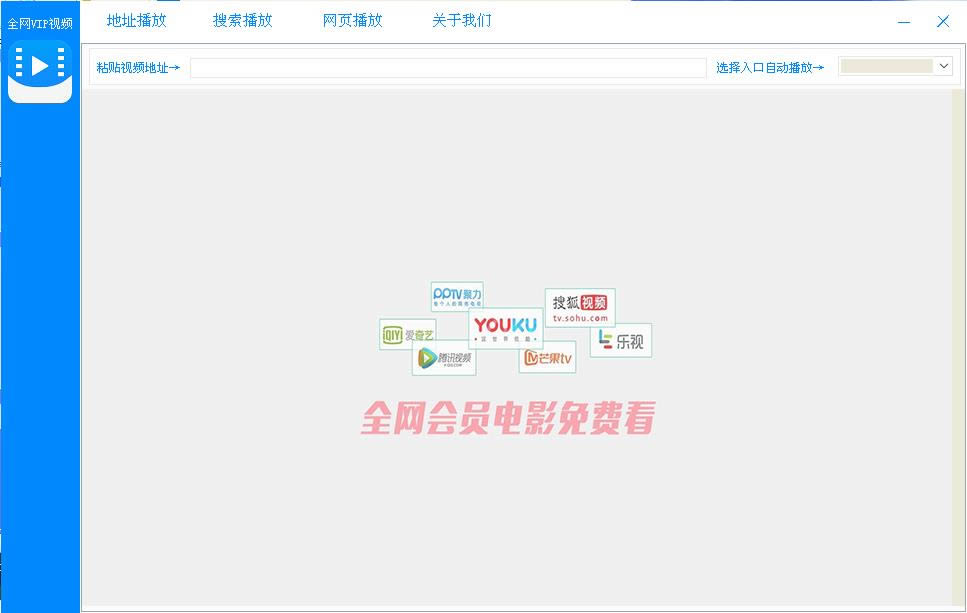Click the video address input field
The height and width of the screenshot is (613, 967).
click(x=448, y=68)
